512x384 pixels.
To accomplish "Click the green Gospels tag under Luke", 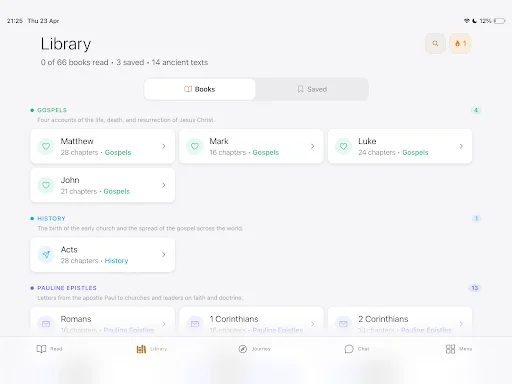I will pos(415,153).
